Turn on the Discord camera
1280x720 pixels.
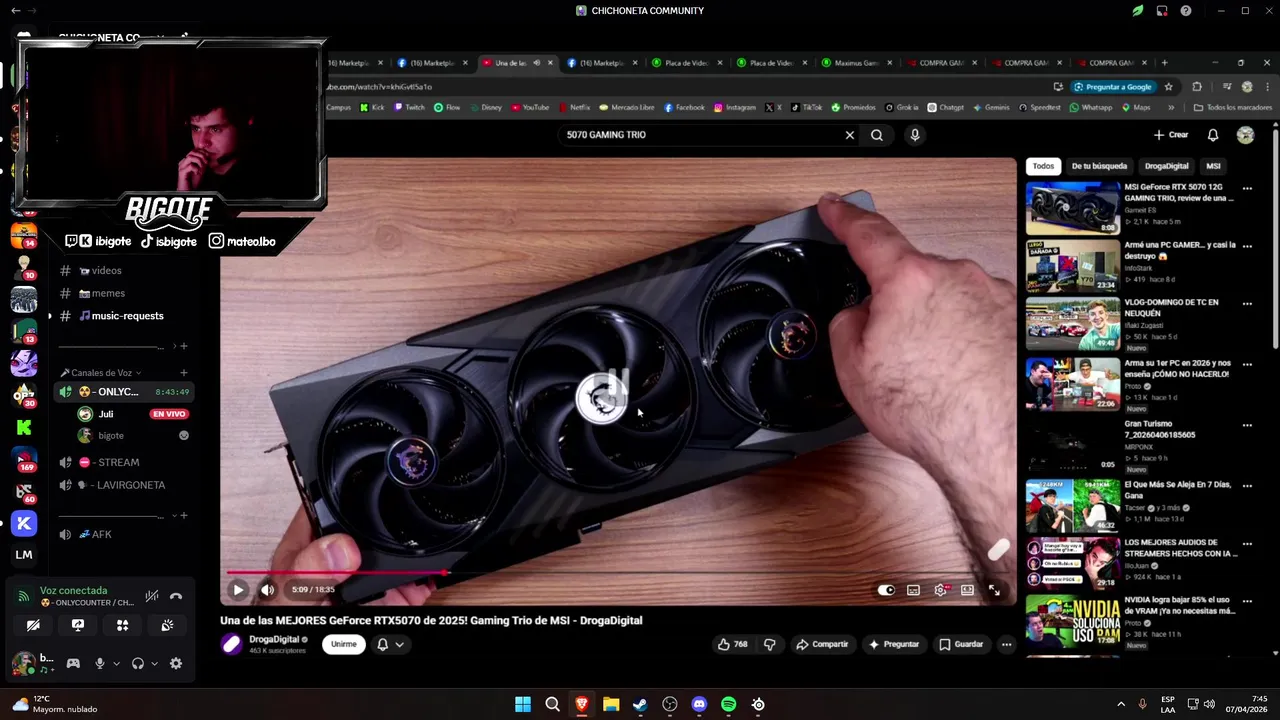[x=33, y=625]
